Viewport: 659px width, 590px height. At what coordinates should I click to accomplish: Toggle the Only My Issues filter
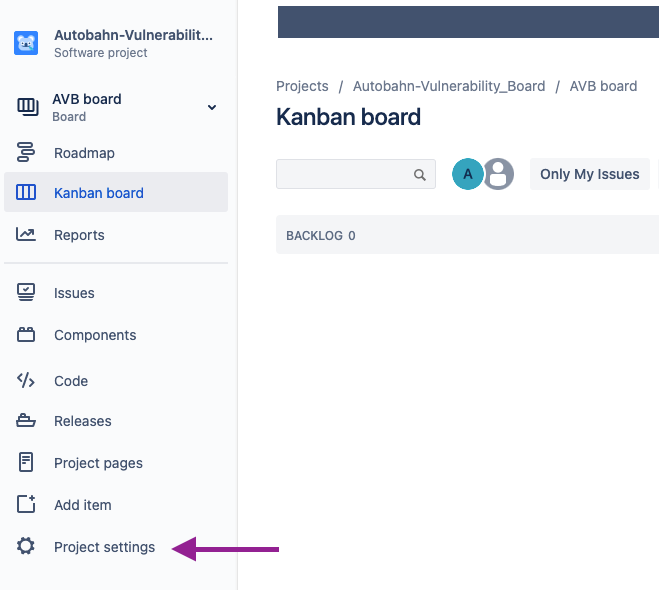pos(590,174)
